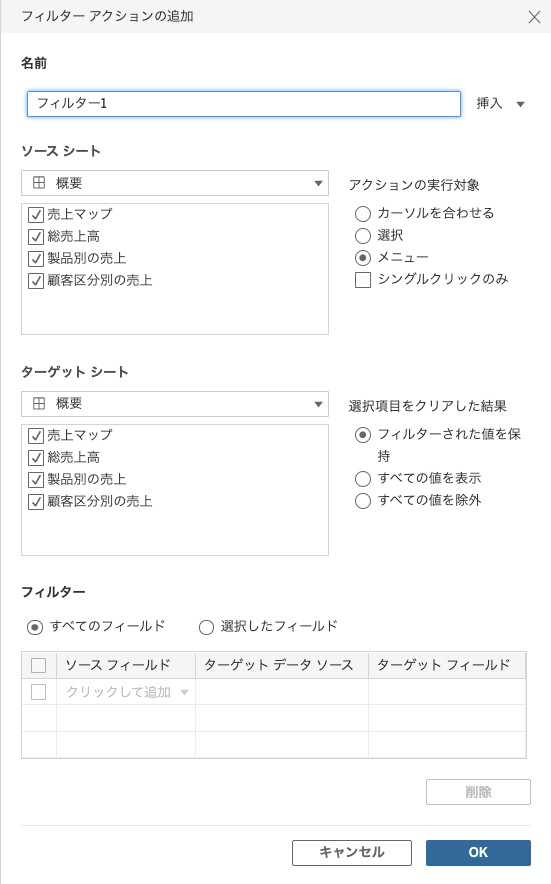Click the 名前 text field フィルター1
This screenshot has width=551, height=884.
pyautogui.click(x=244, y=104)
